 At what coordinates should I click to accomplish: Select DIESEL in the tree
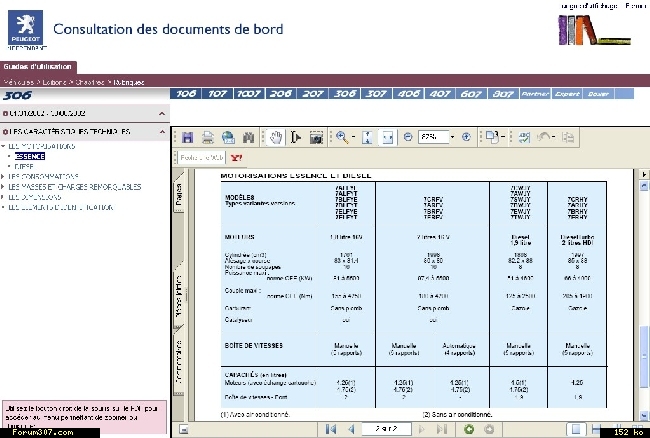24,167
